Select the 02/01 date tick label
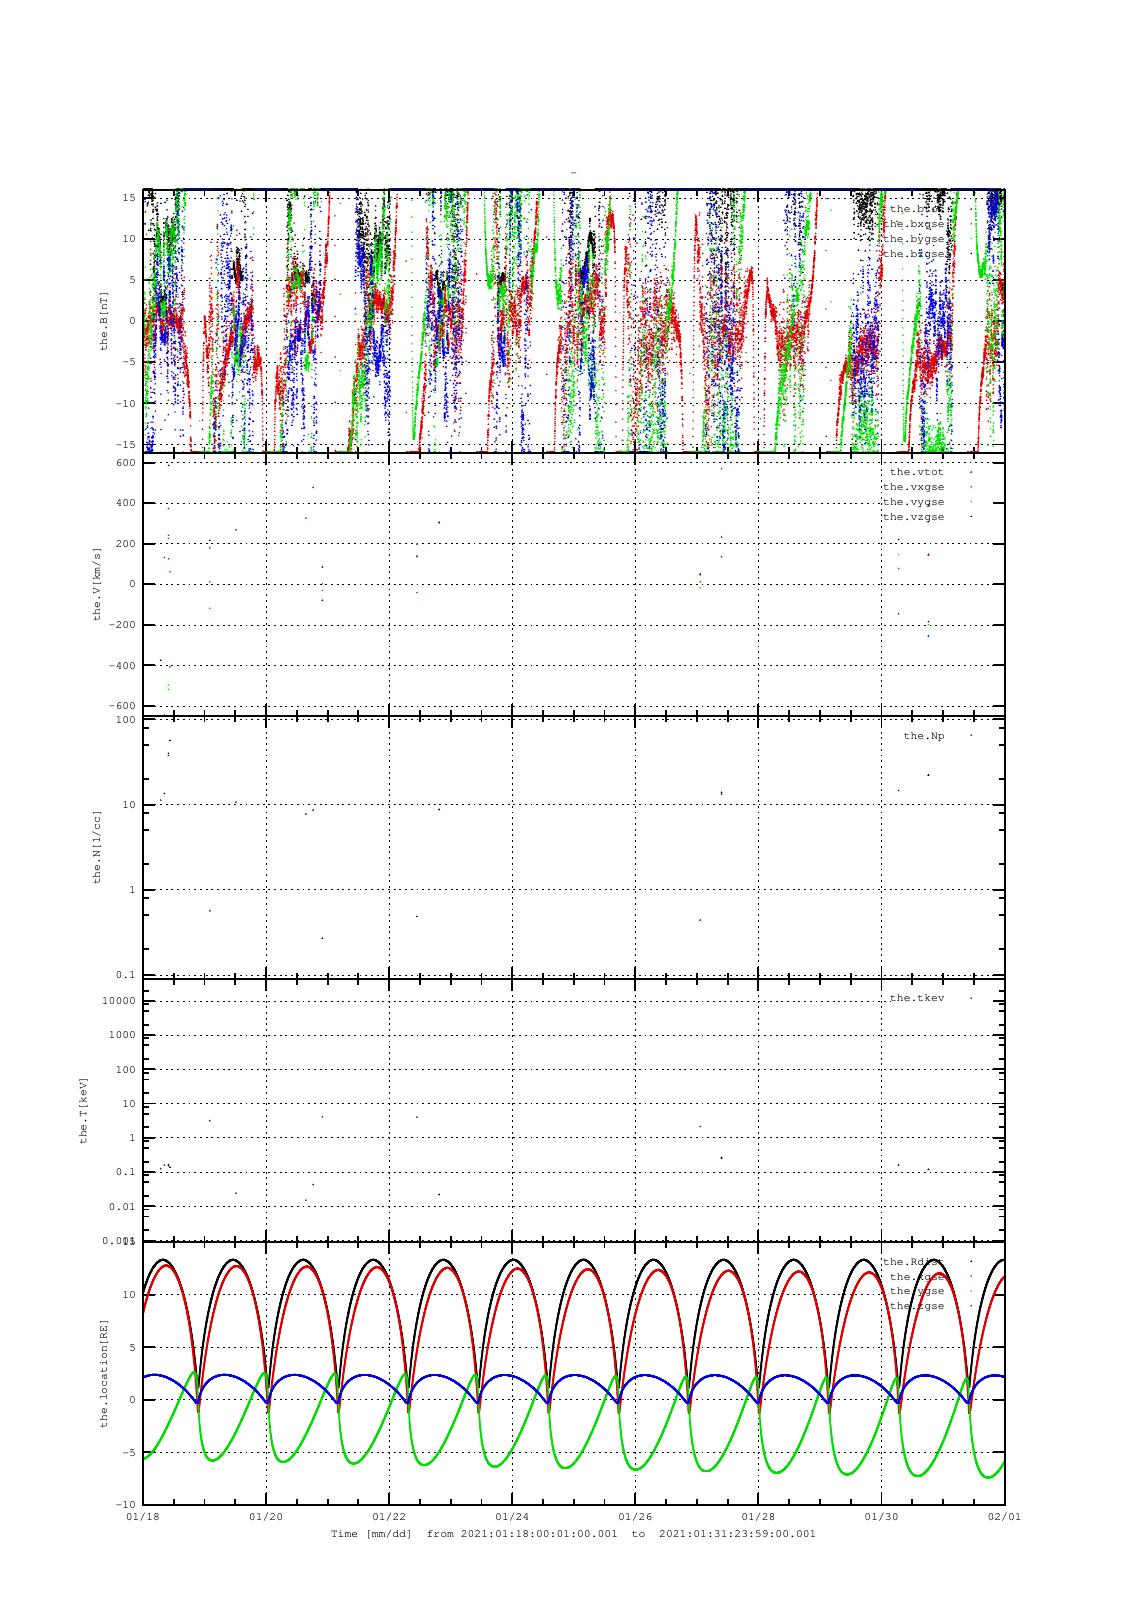 point(1004,1516)
